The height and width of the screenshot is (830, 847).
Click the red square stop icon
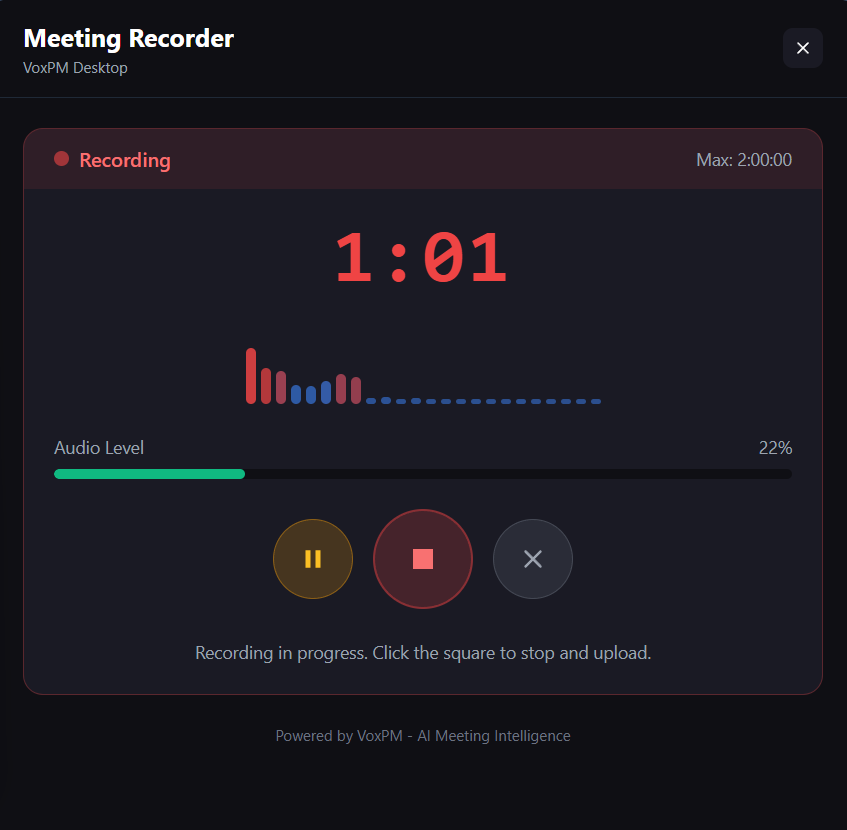coord(423,558)
